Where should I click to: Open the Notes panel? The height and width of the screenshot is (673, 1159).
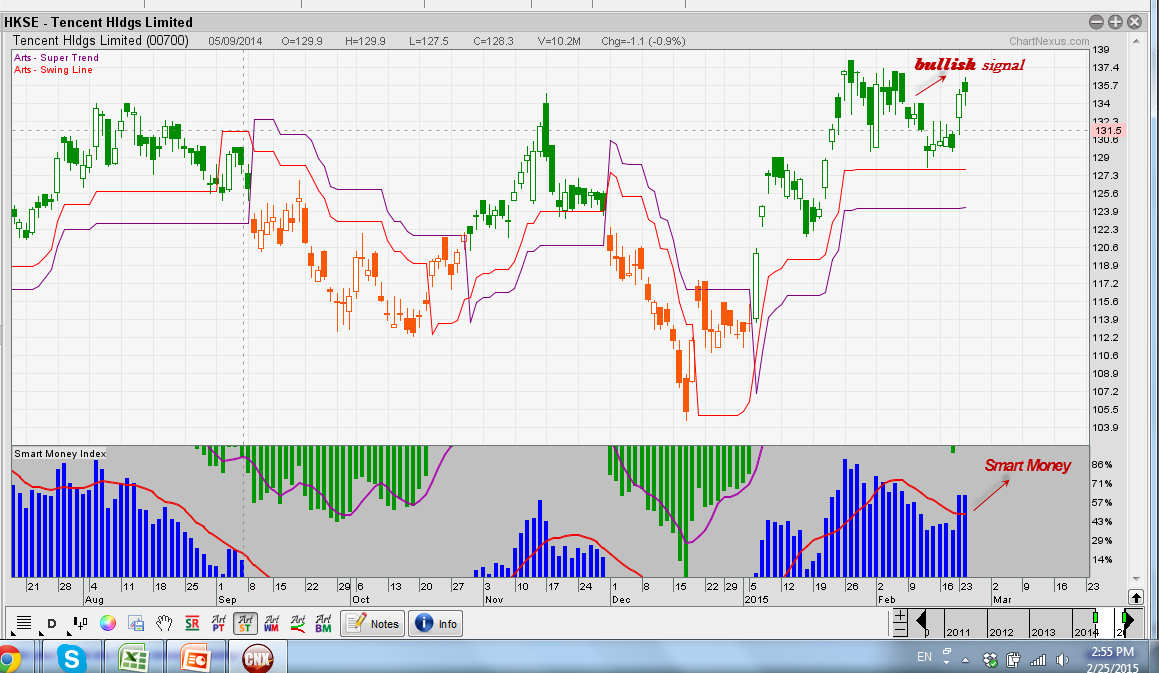pos(373,623)
